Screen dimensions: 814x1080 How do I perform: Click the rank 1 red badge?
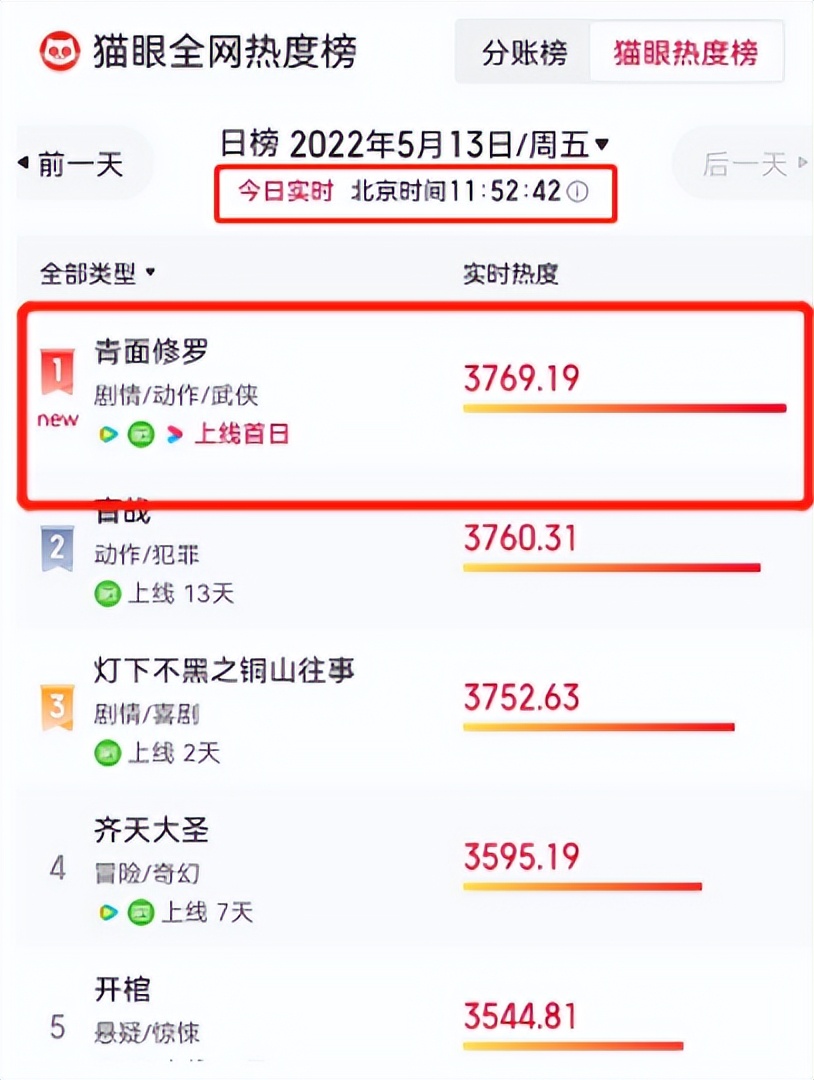(57, 372)
